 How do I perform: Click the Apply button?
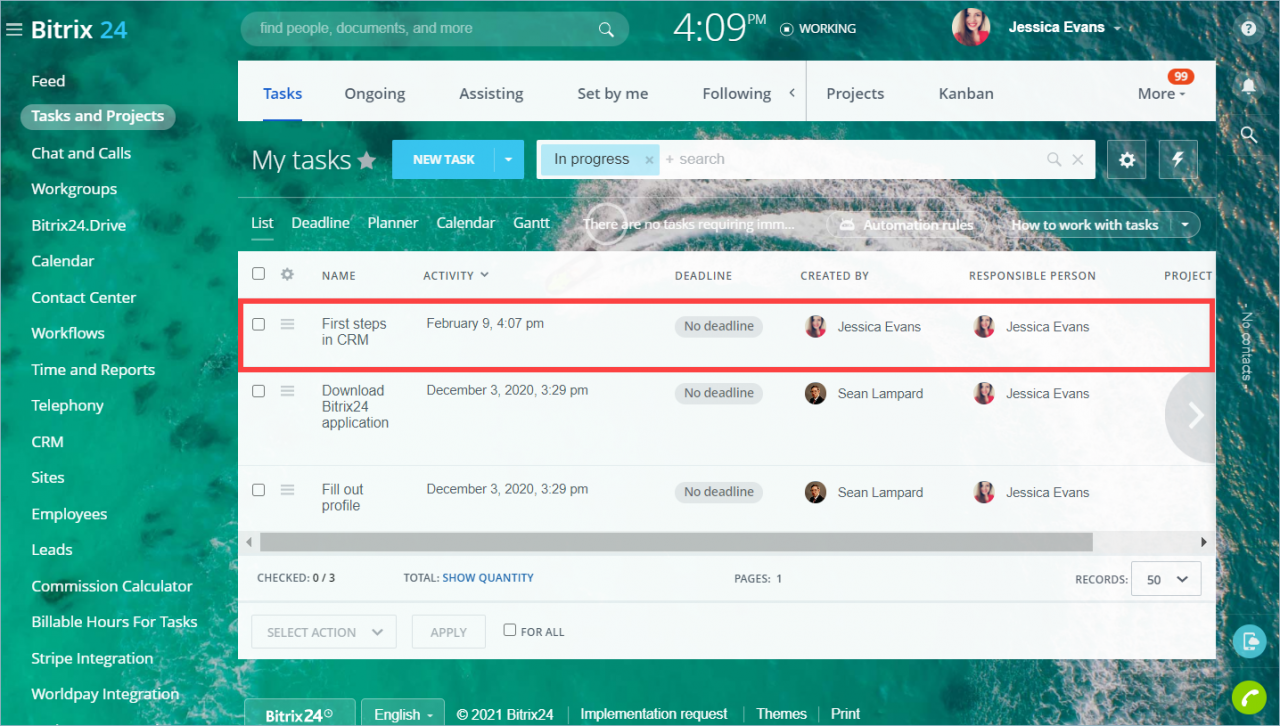tap(449, 632)
